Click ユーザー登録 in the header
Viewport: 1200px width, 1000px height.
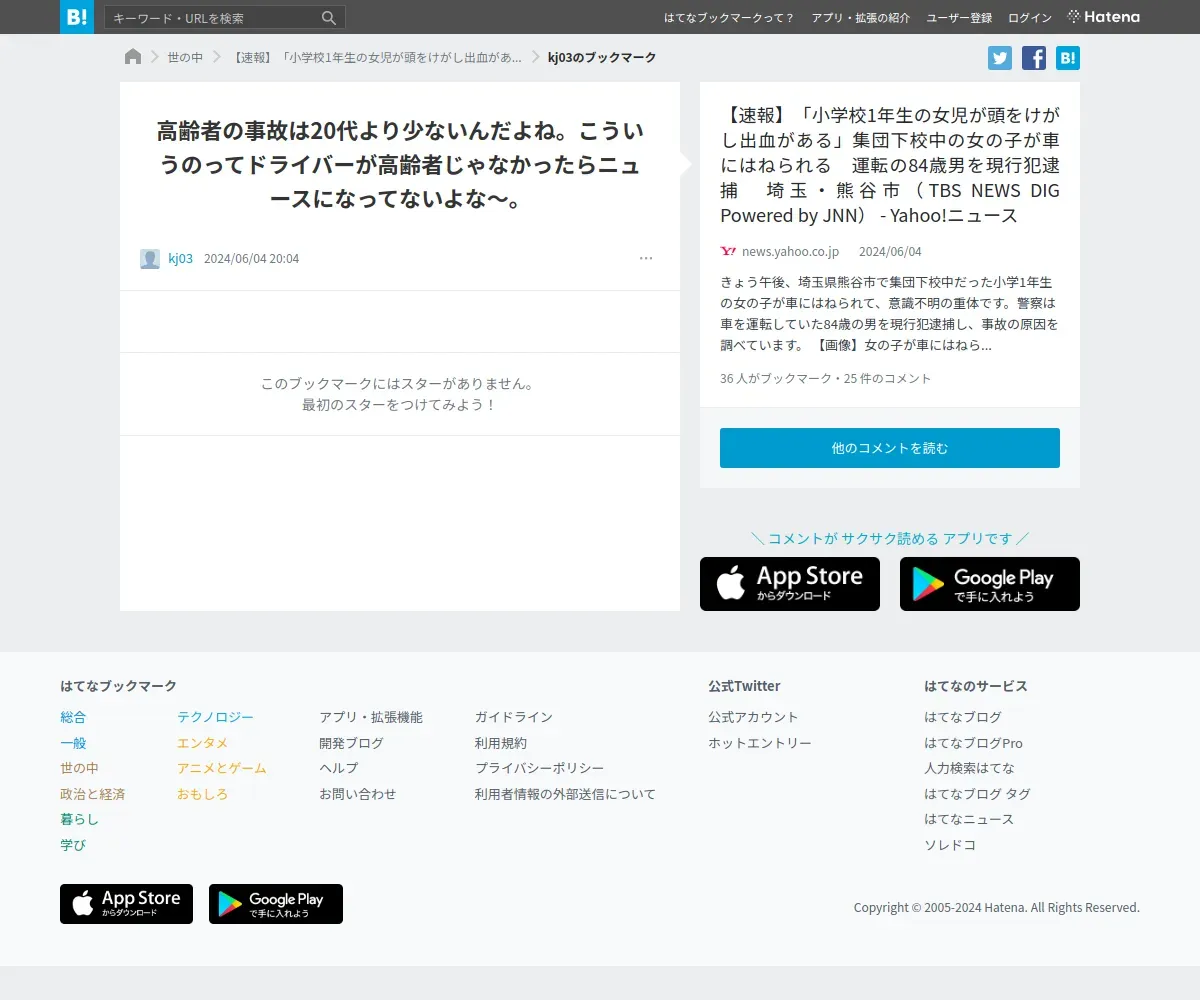coord(959,18)
